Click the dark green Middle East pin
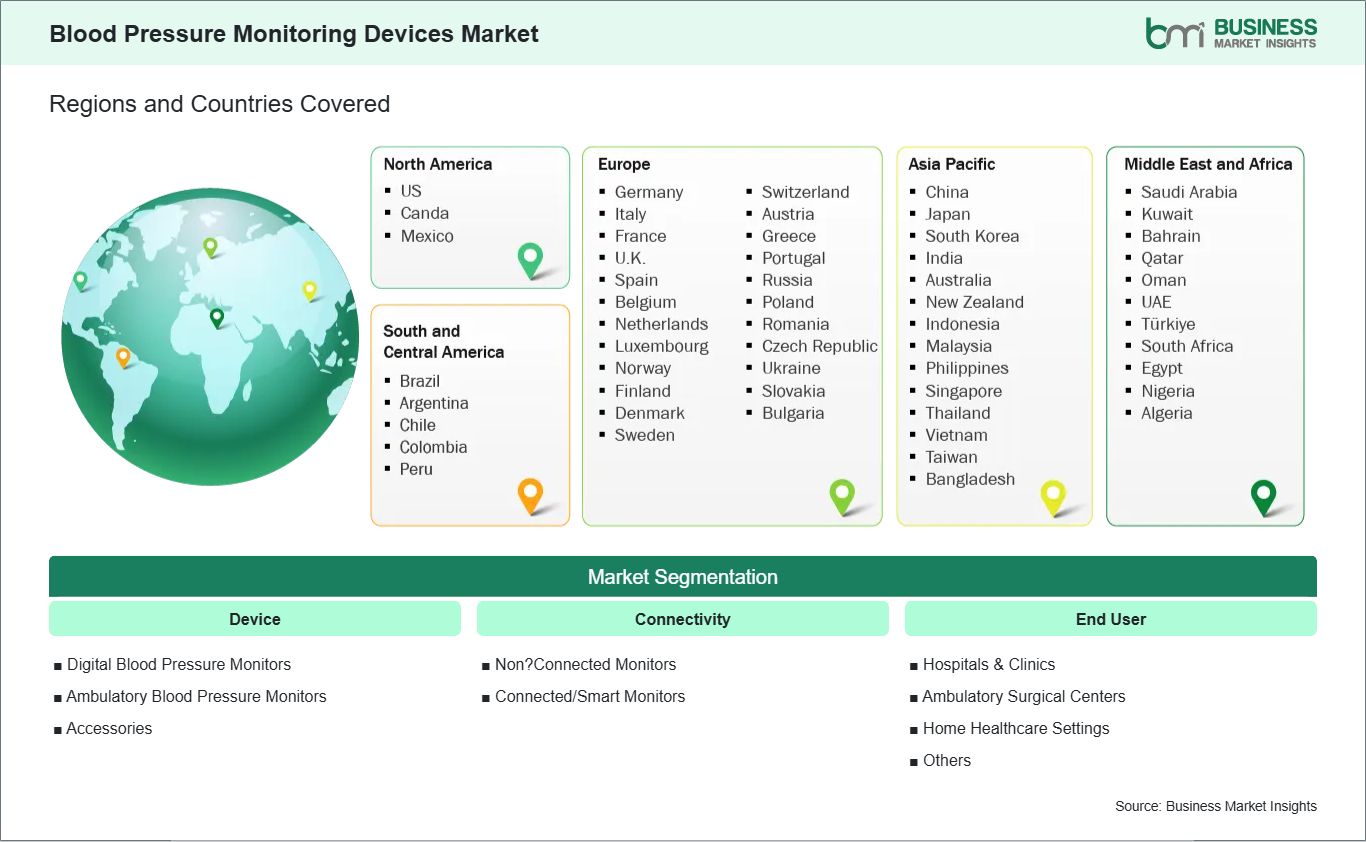Screen dimensions: 1366x842 [1265, 496]
